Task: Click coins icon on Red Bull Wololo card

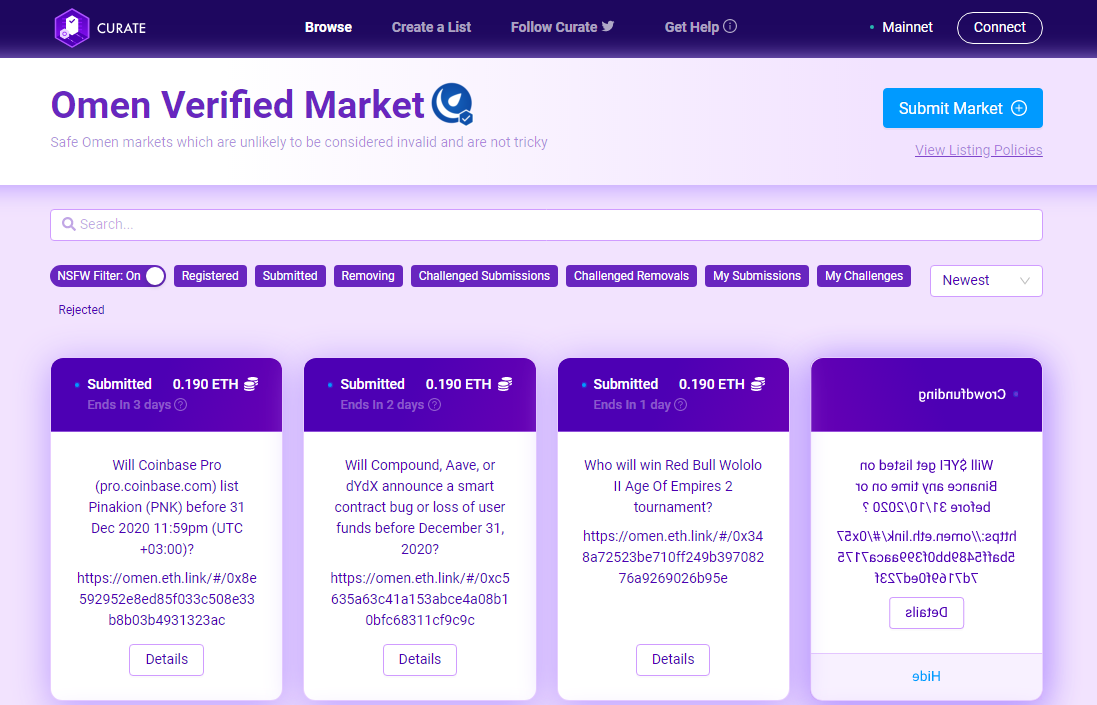Action: [x=758, y=384]
